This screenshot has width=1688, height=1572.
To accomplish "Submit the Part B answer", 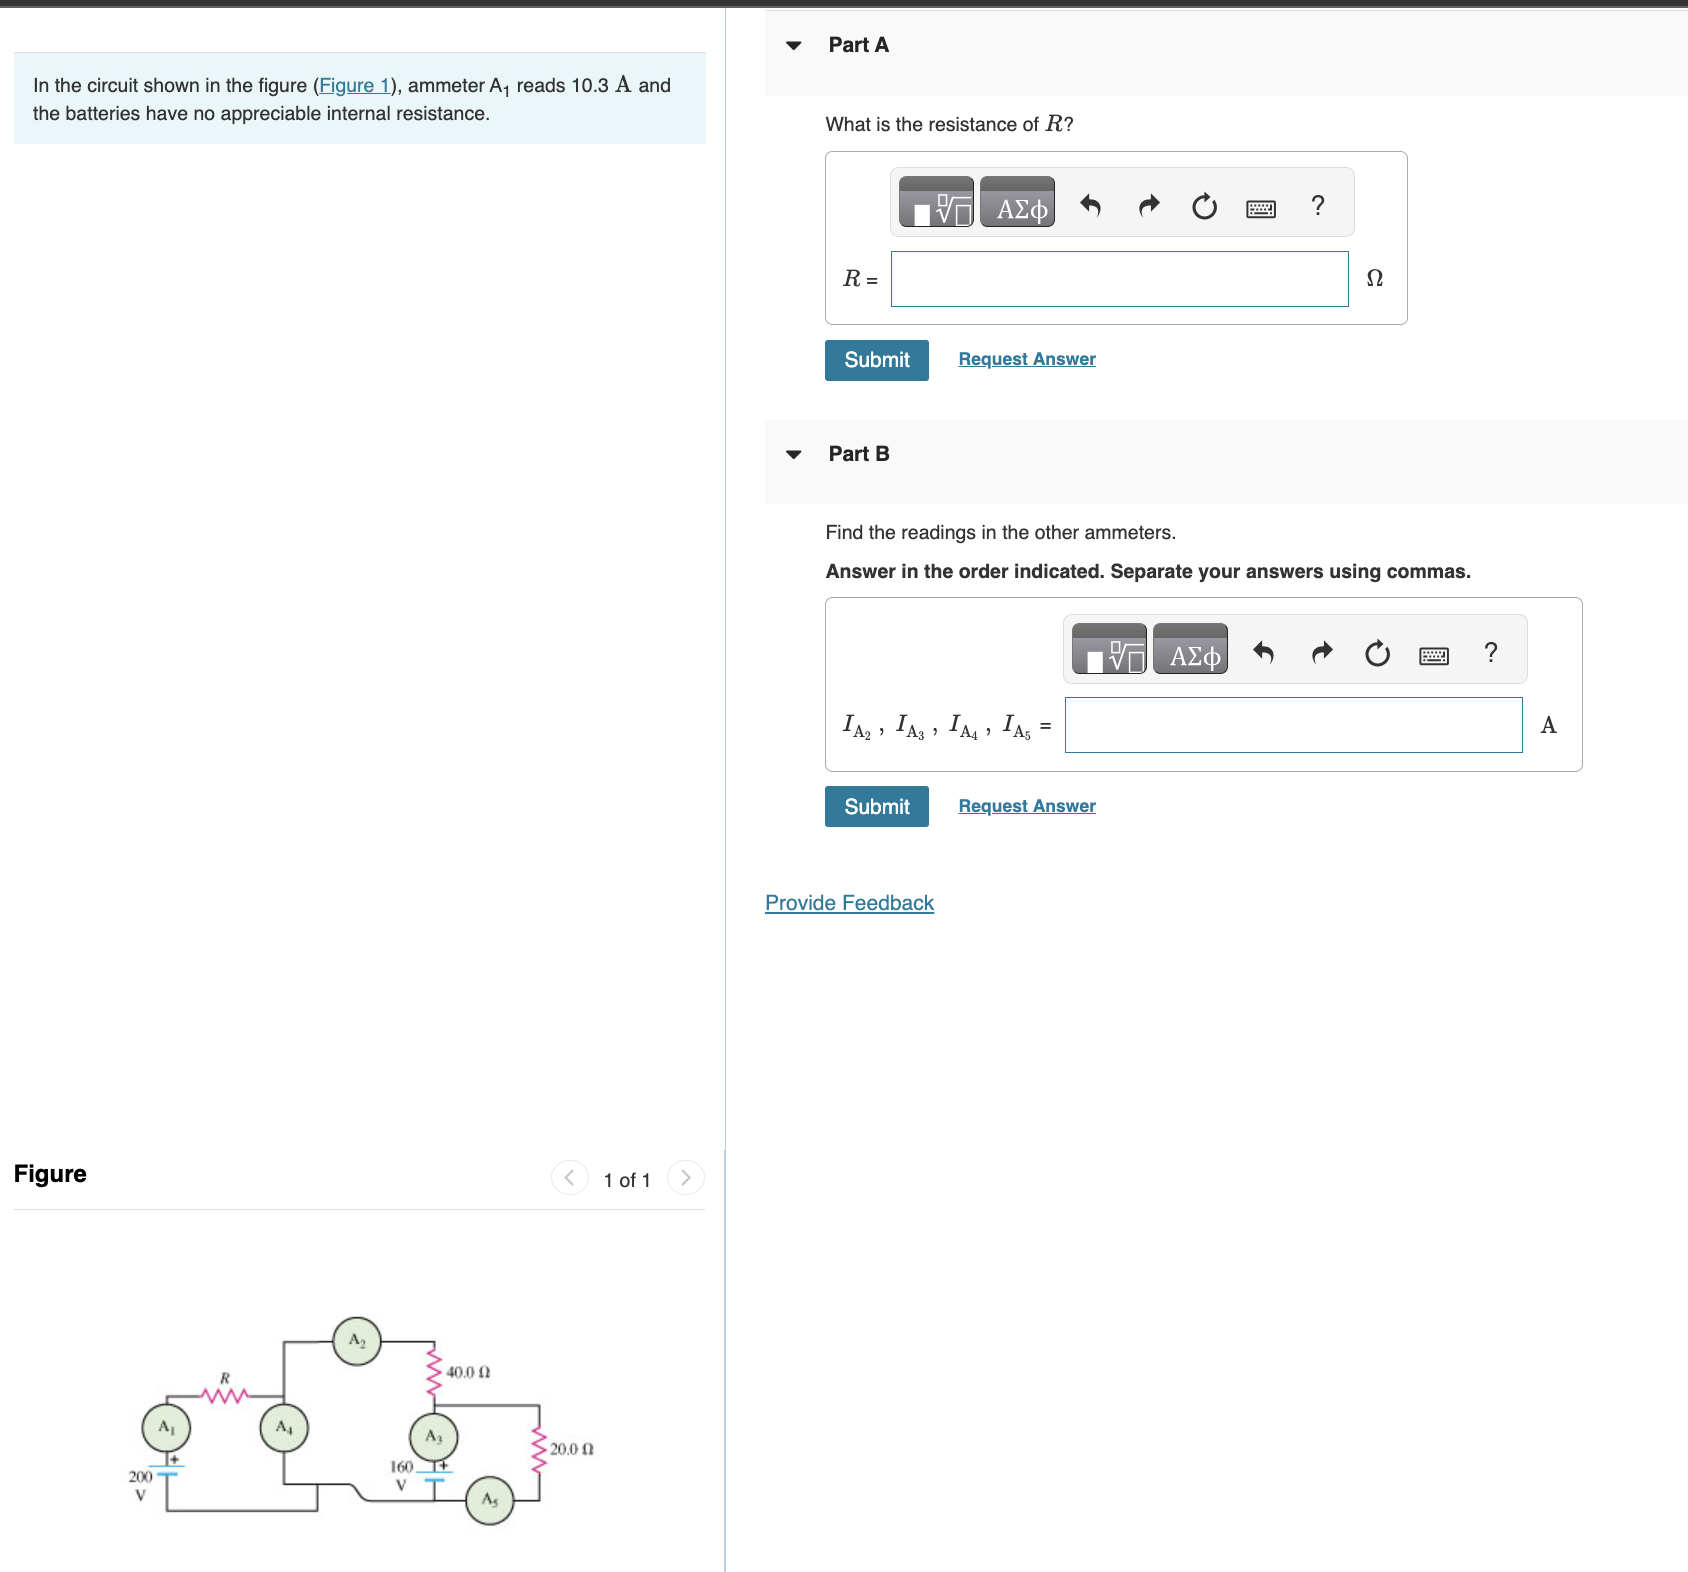I will coord(876,806).
